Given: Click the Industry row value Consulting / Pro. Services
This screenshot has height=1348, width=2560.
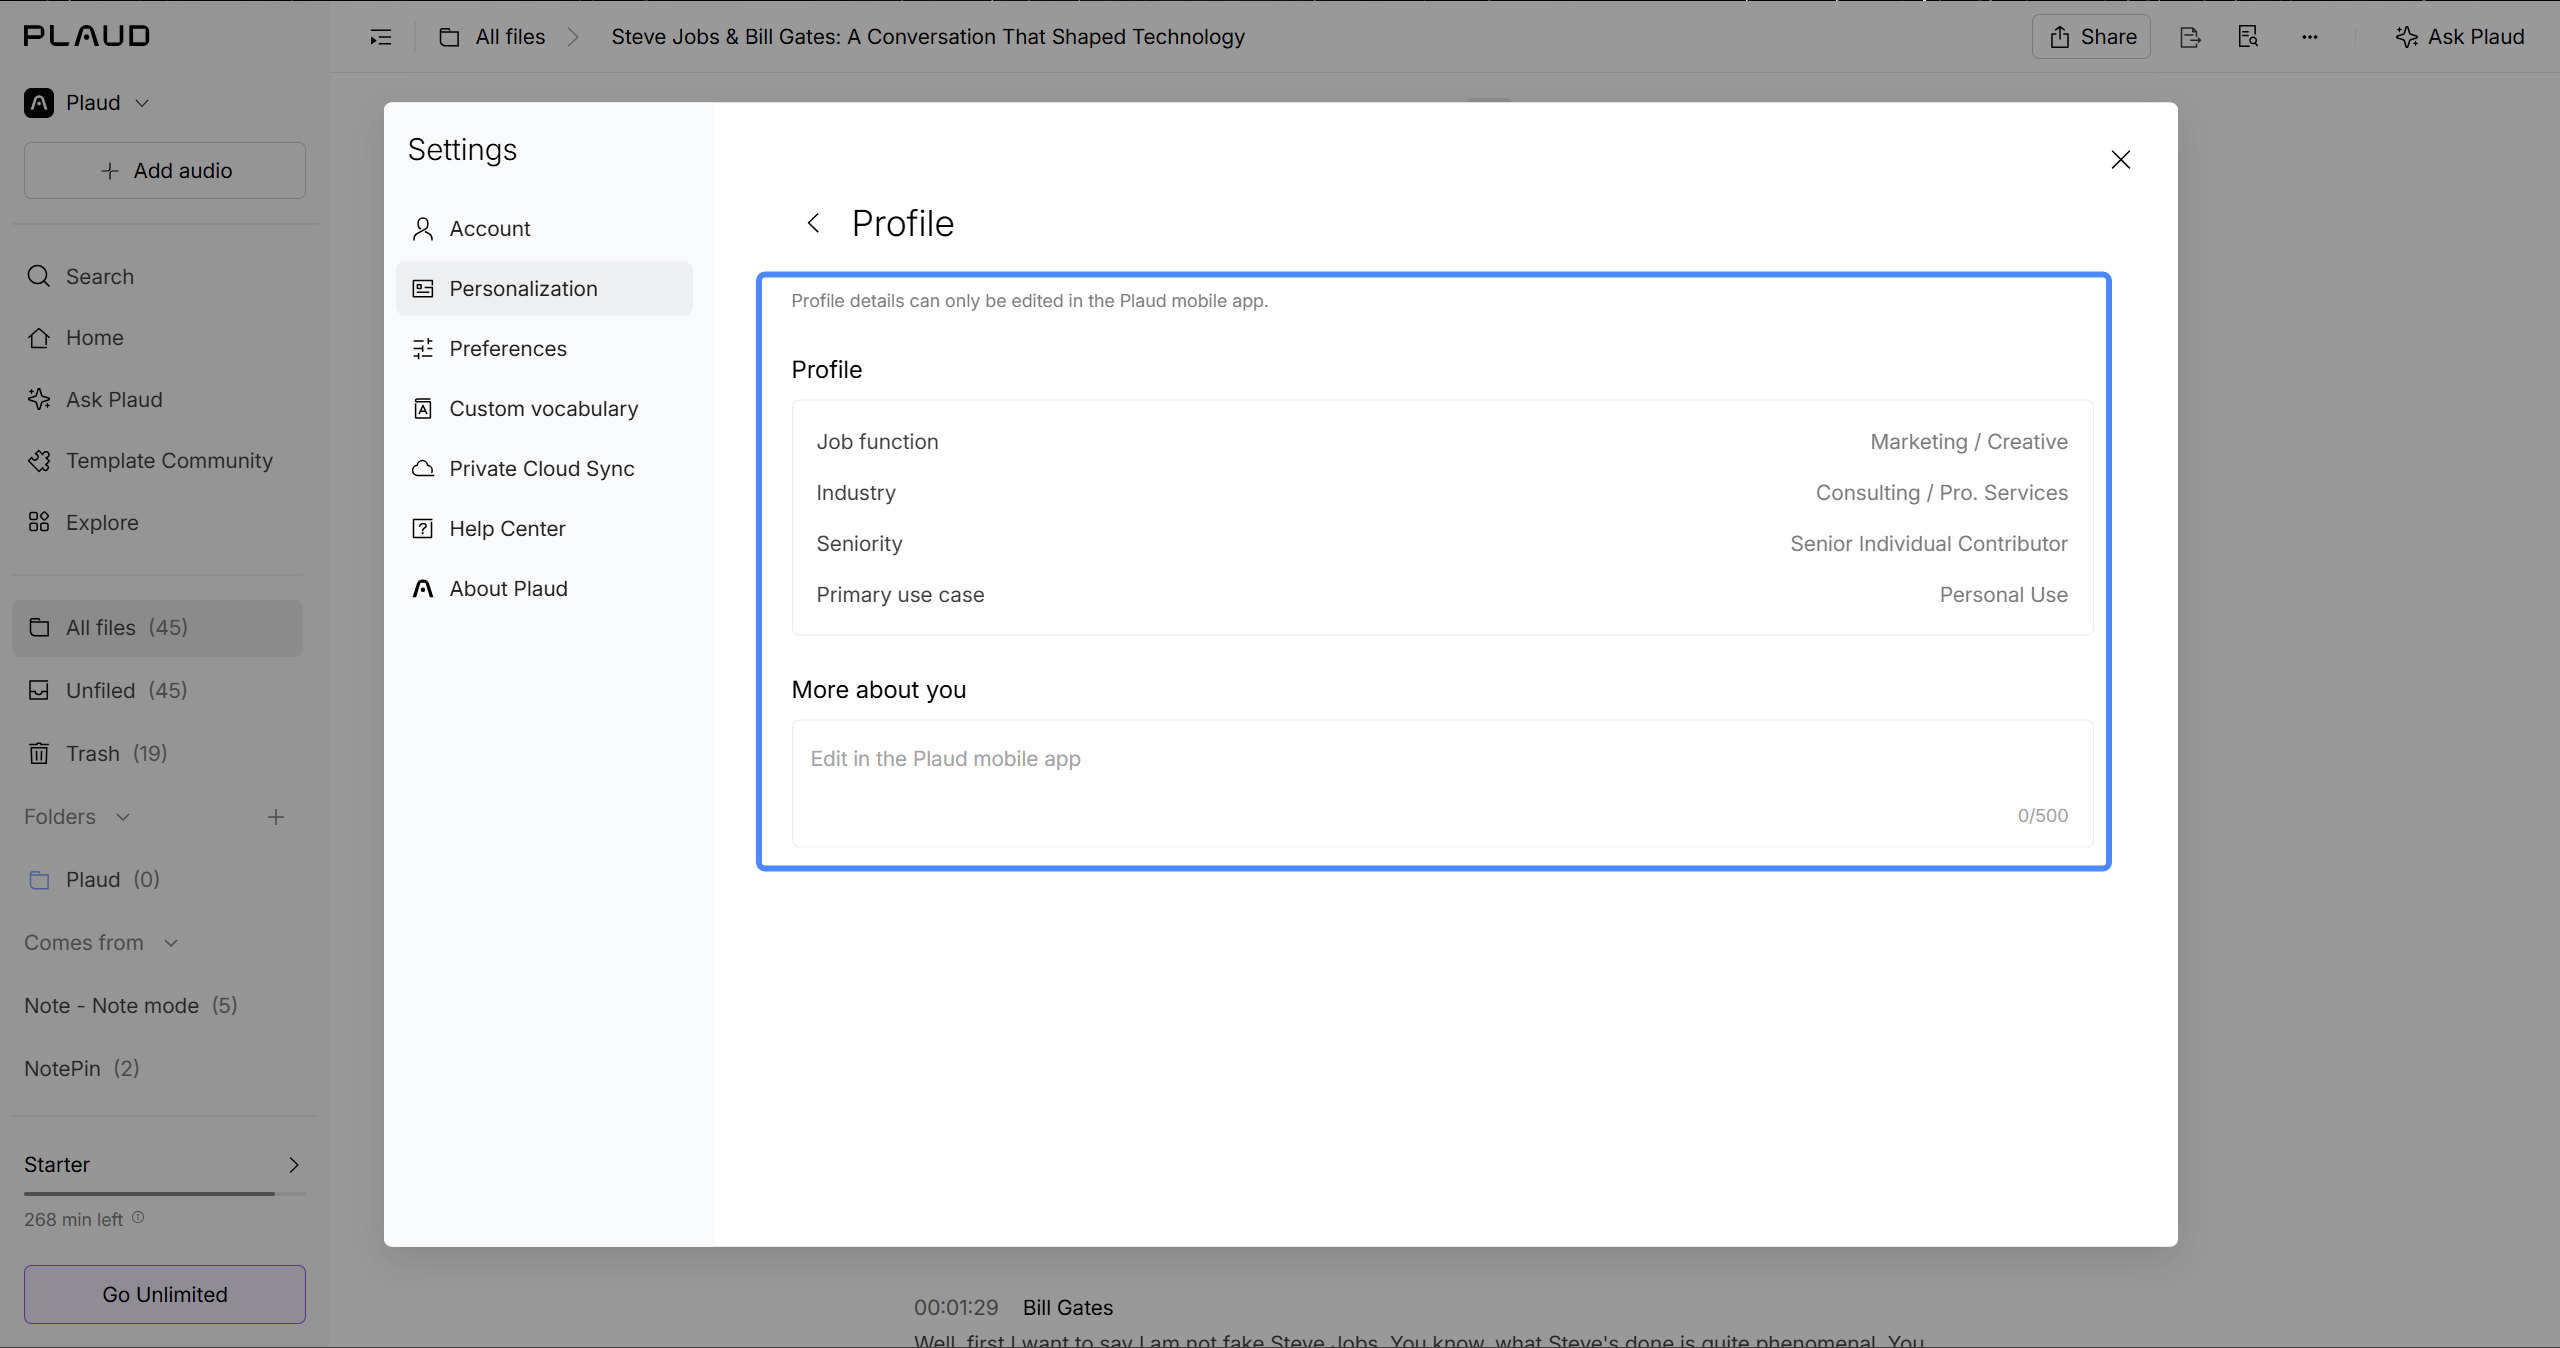Looking at the screenshot, I should coord(1942,493).
